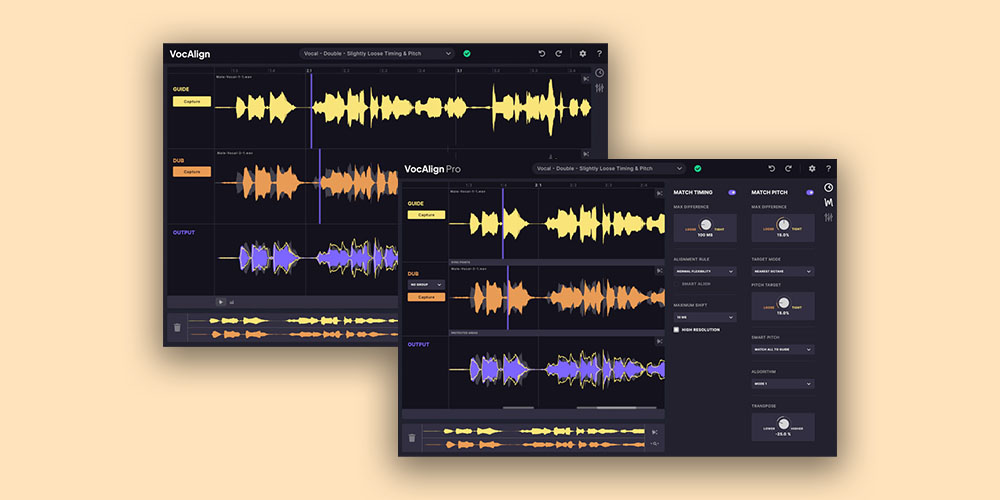Tick the Smart Align checkbox

click(677, 284)
